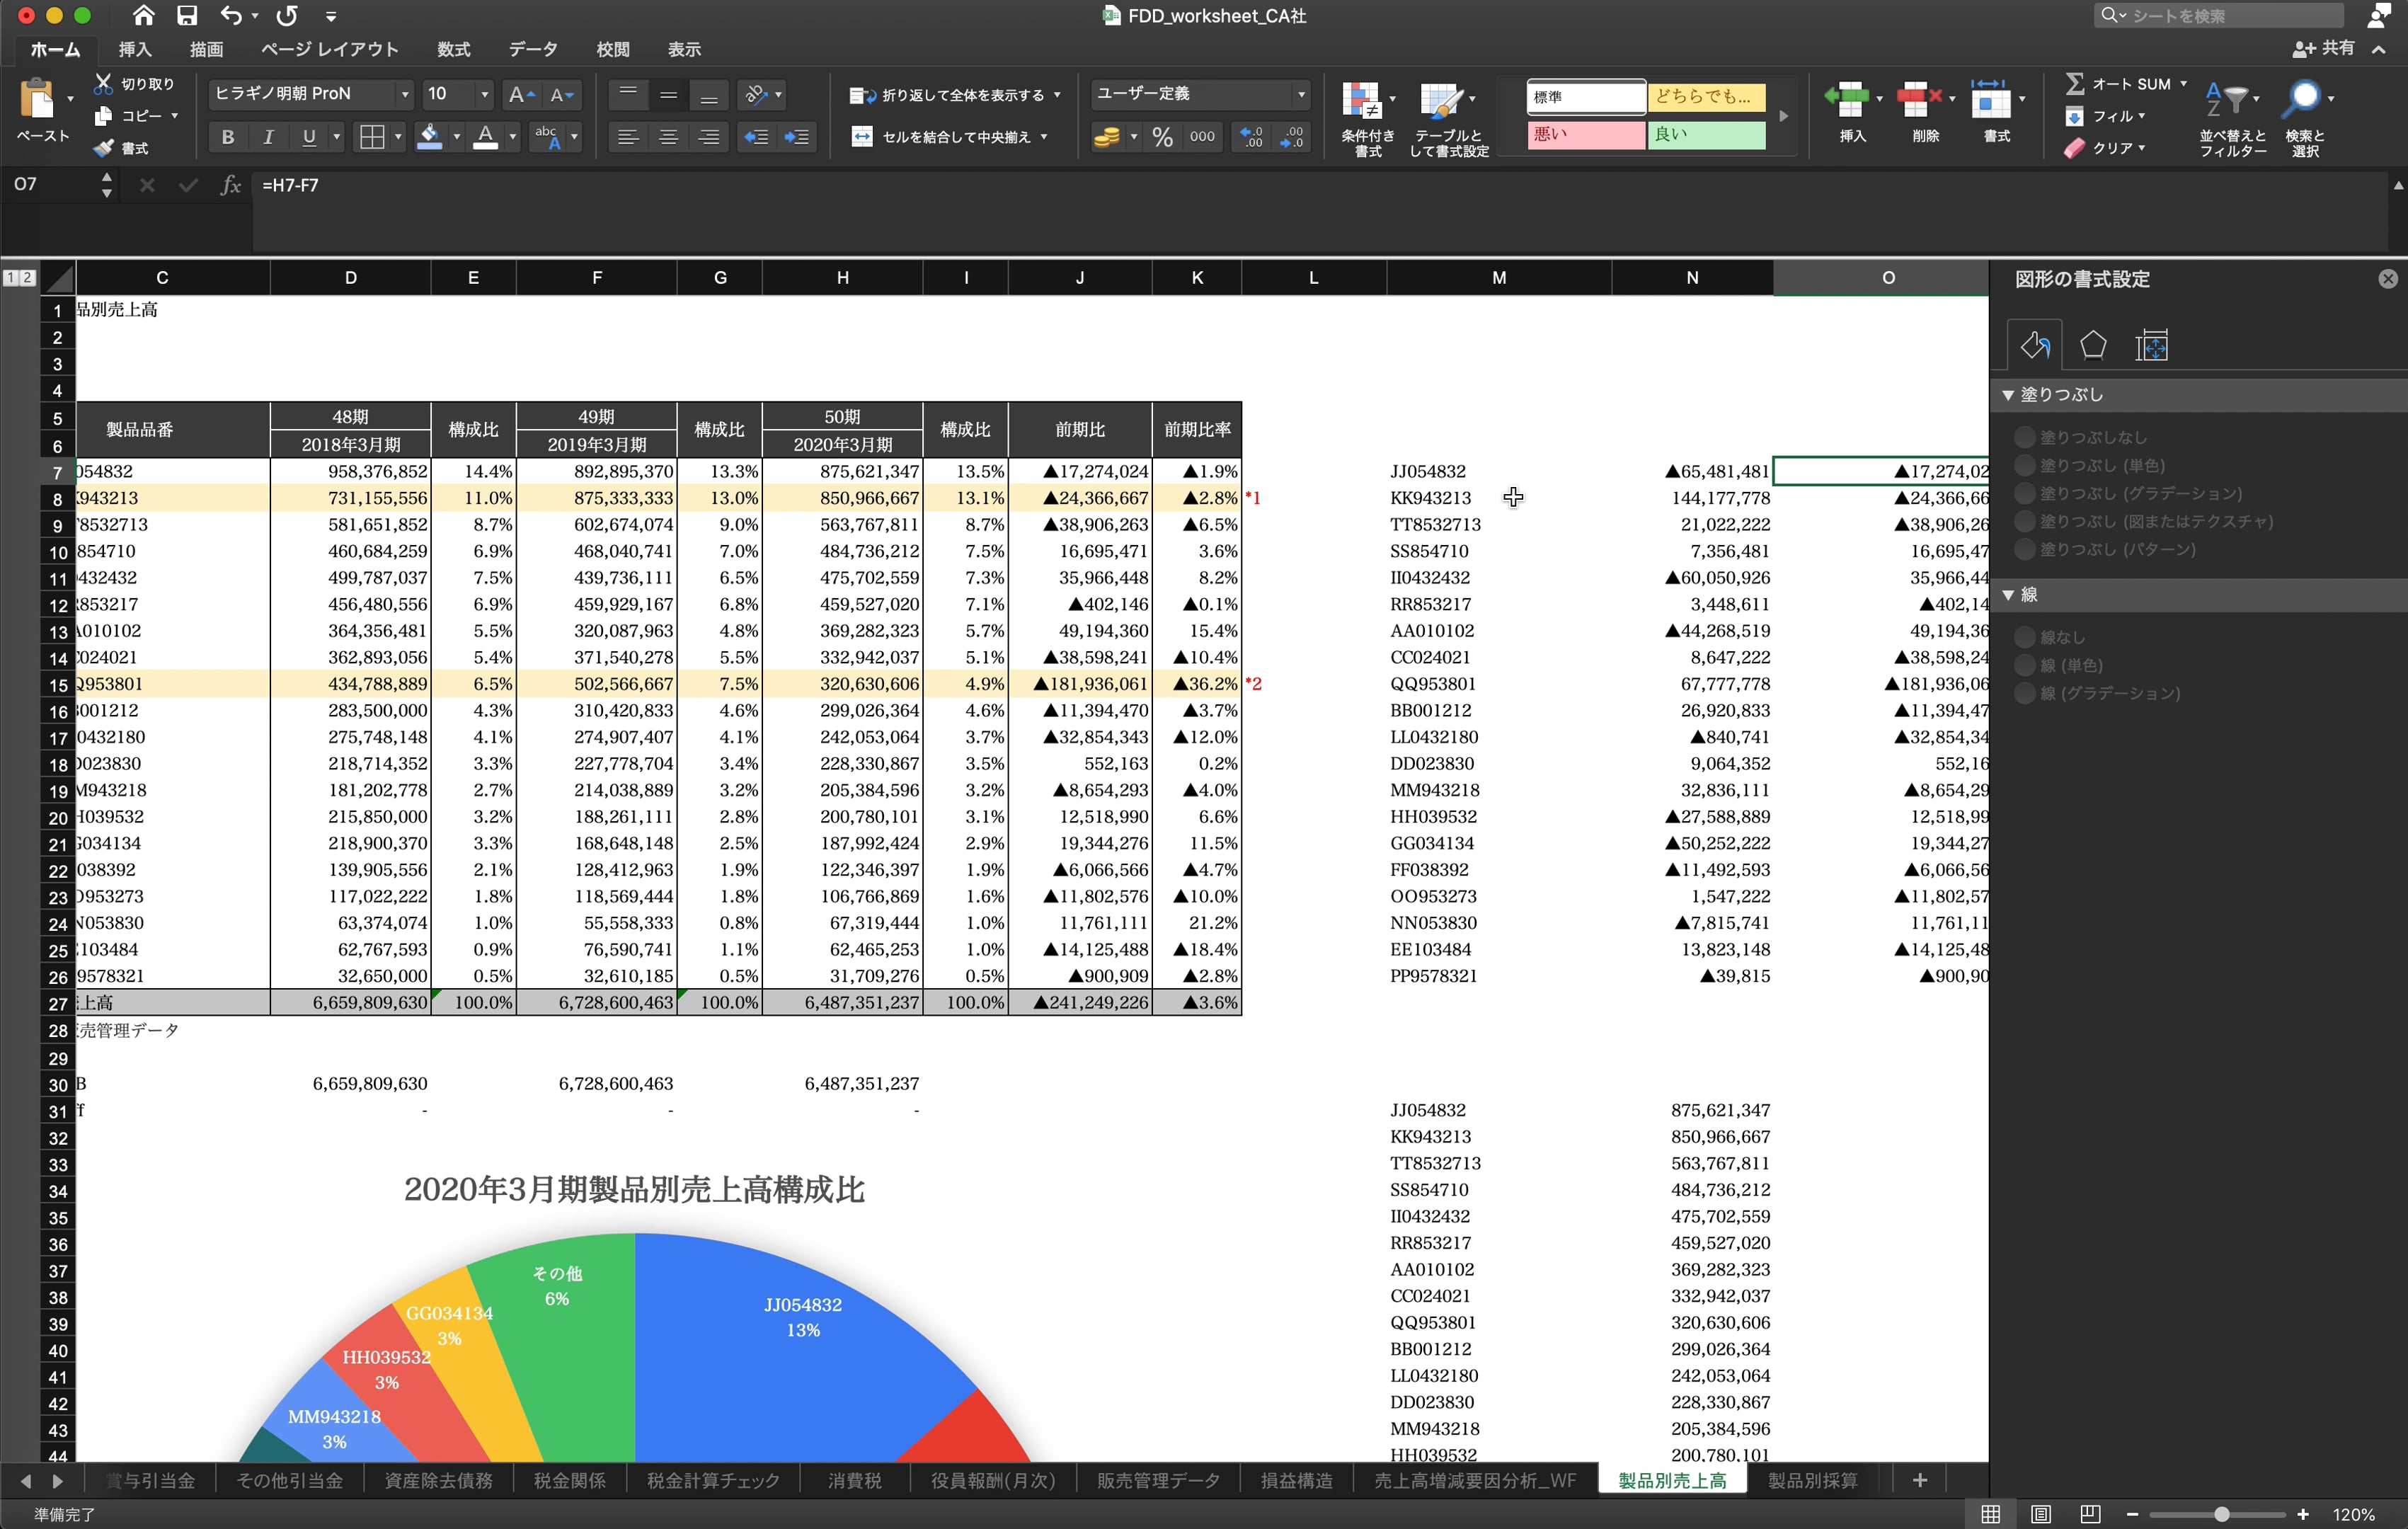
Task: Switch to 製品別採算 sheet tab
Action: coord(1811,1480)
